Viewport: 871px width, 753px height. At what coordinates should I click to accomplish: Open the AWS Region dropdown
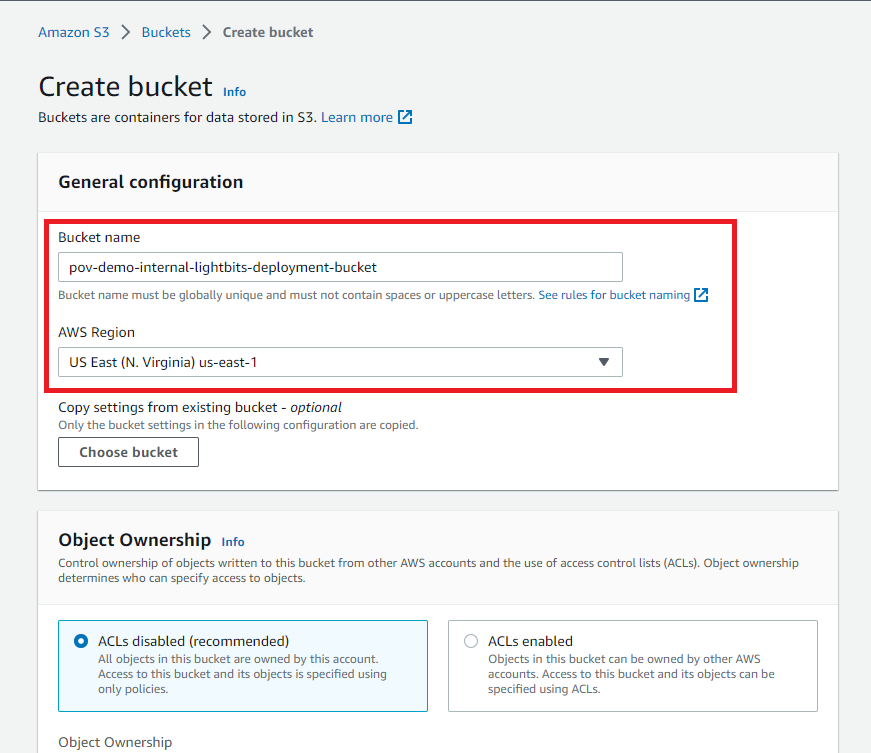[x=340, y=362]
